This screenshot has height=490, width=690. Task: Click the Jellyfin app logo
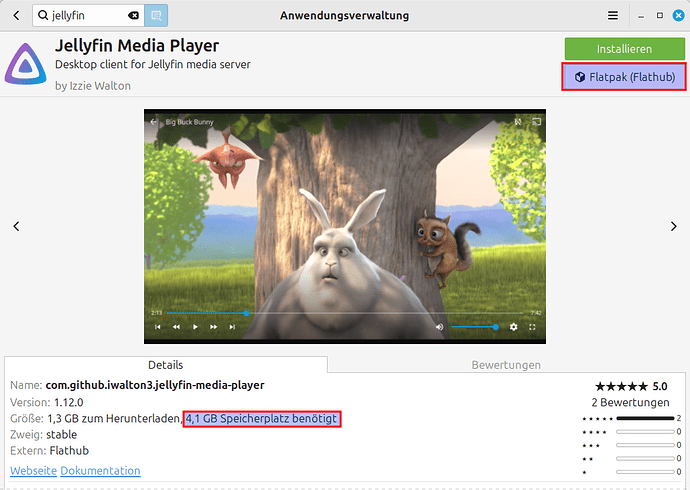(26, 64)
